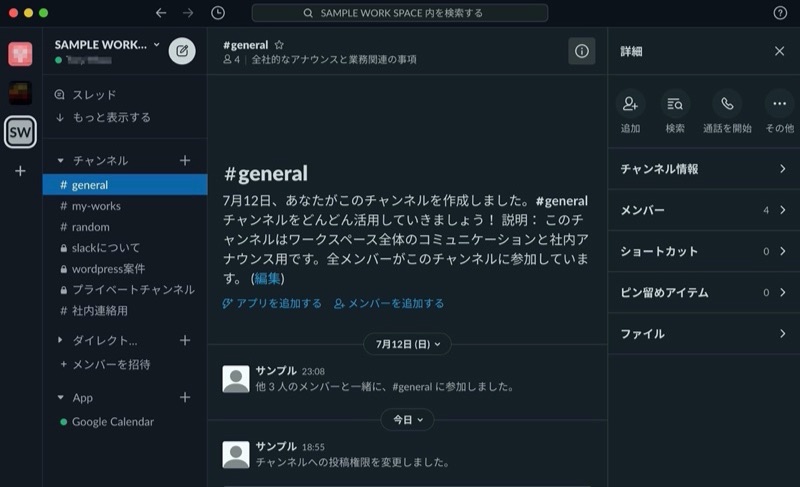
Task: Expand the ダイレクト messages section
Action: coord(60,340)
